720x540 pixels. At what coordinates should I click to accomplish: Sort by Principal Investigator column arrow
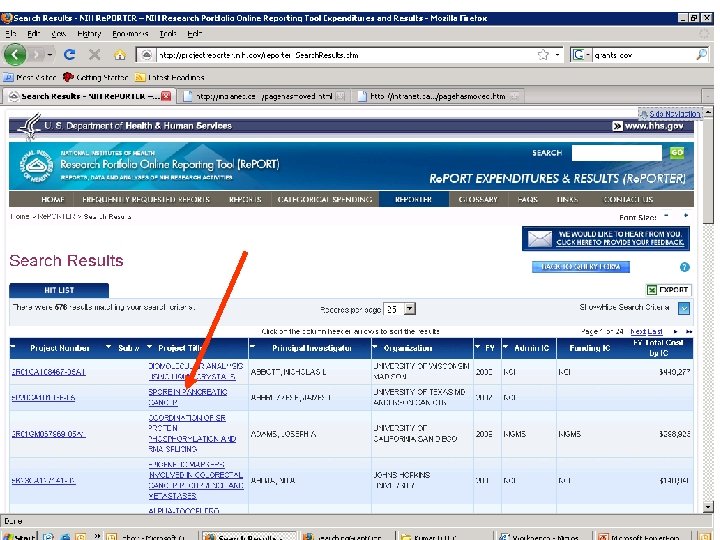coord(253,347)
